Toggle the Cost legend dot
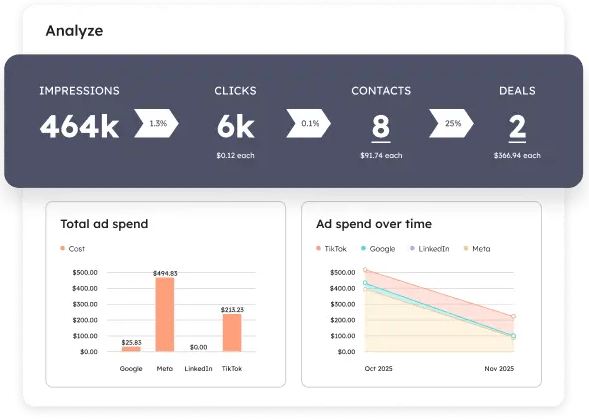The width and height of the screenshot is (589, 420). click(63, 248)
